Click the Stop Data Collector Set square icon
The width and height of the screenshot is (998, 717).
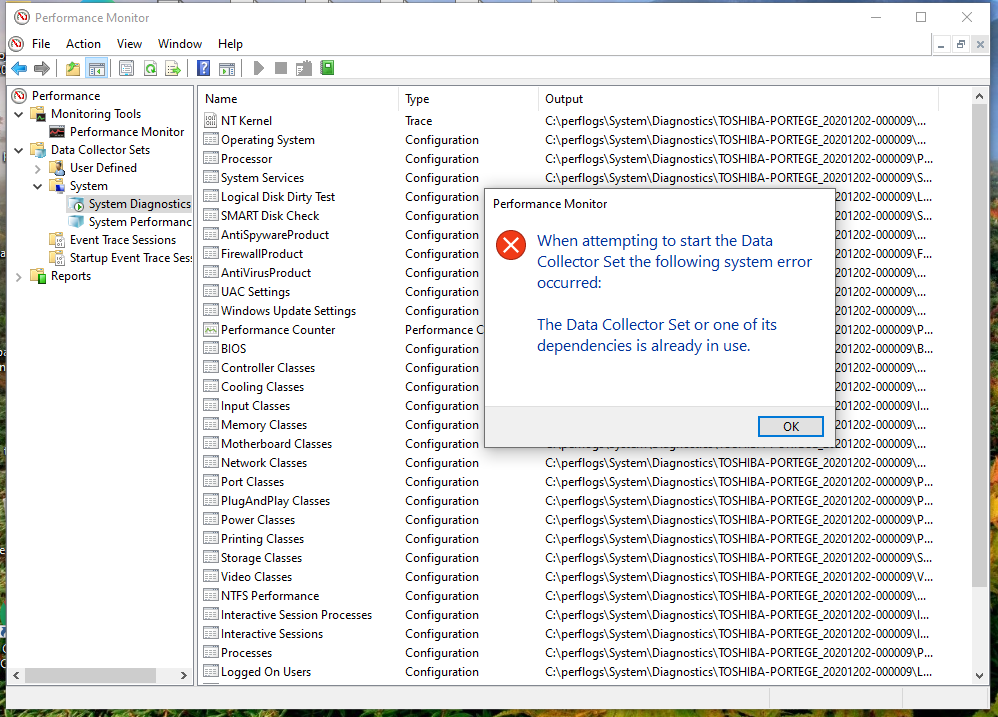pos(281,68)
